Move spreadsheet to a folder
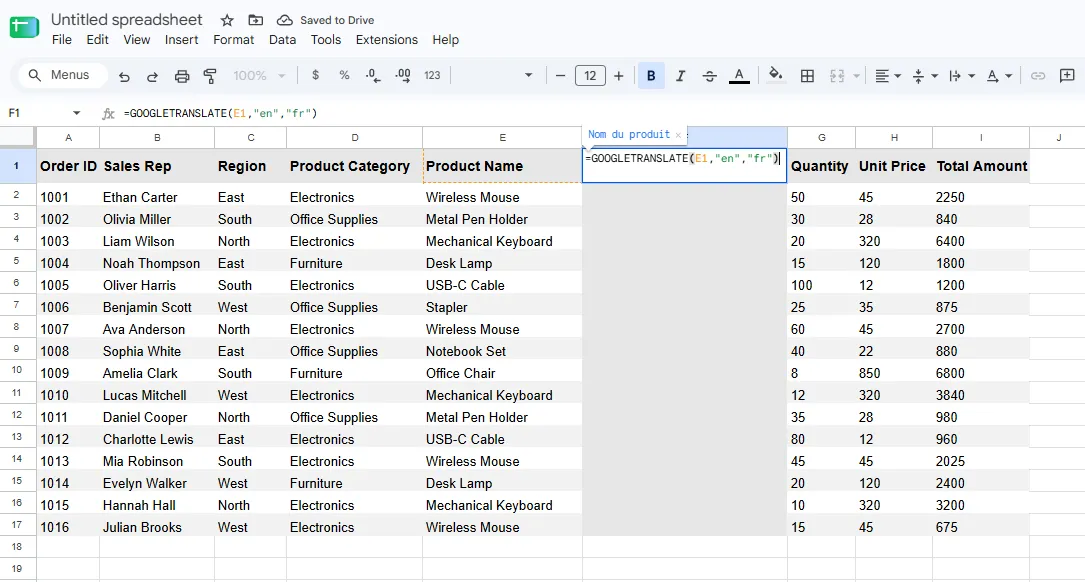The width and height of the screenshot is (1085, 582). 255,20
